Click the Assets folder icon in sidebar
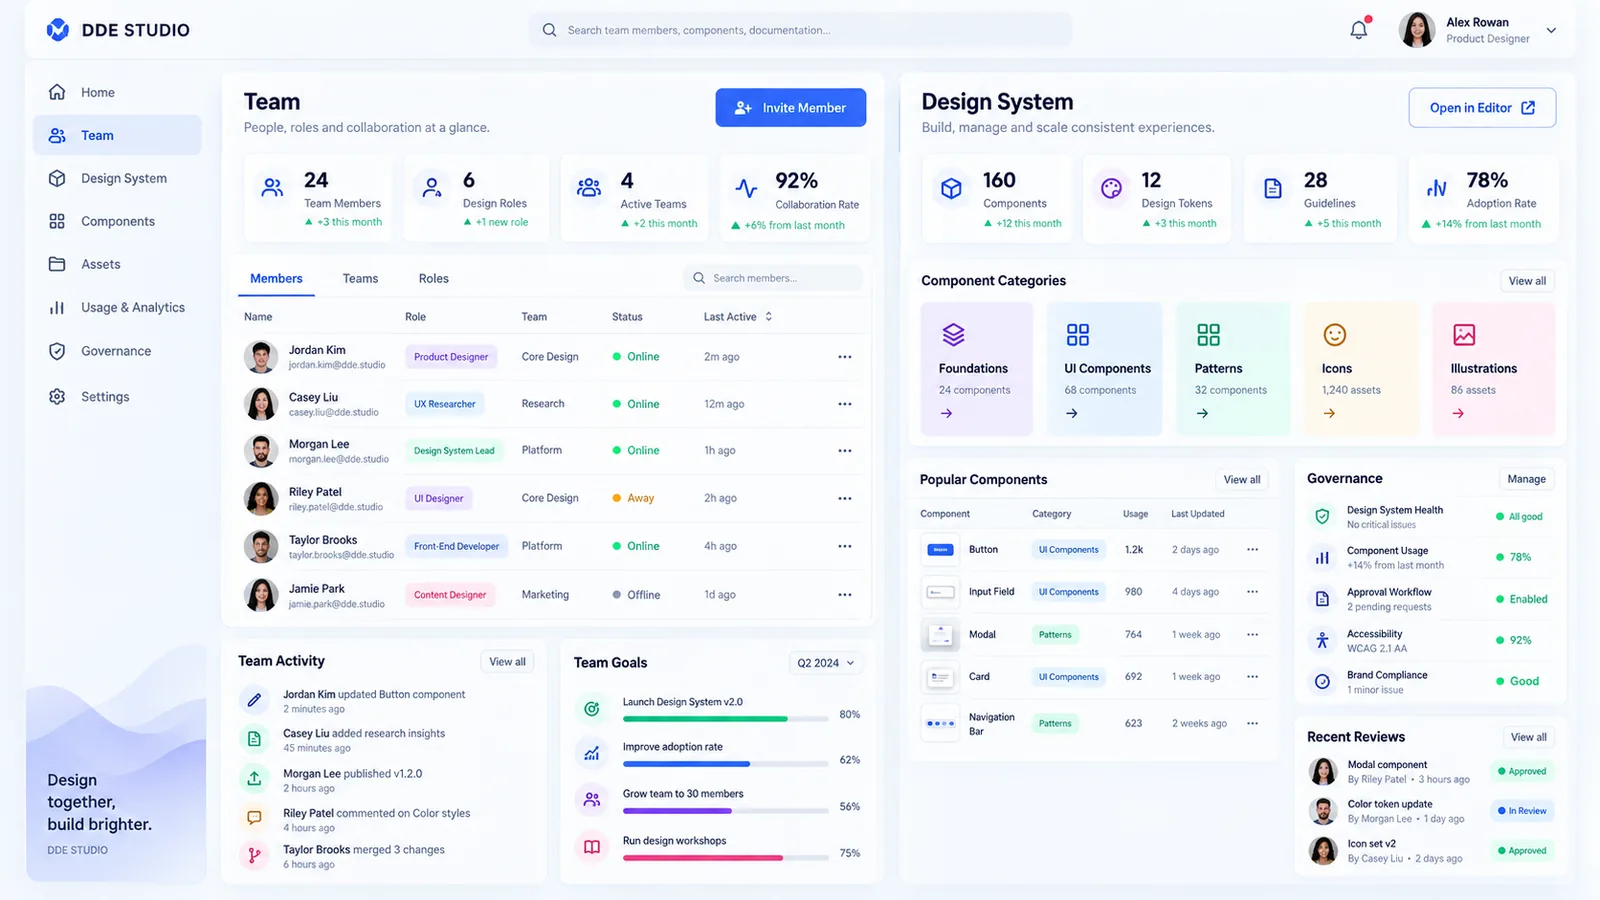 (x=57, y=264)
